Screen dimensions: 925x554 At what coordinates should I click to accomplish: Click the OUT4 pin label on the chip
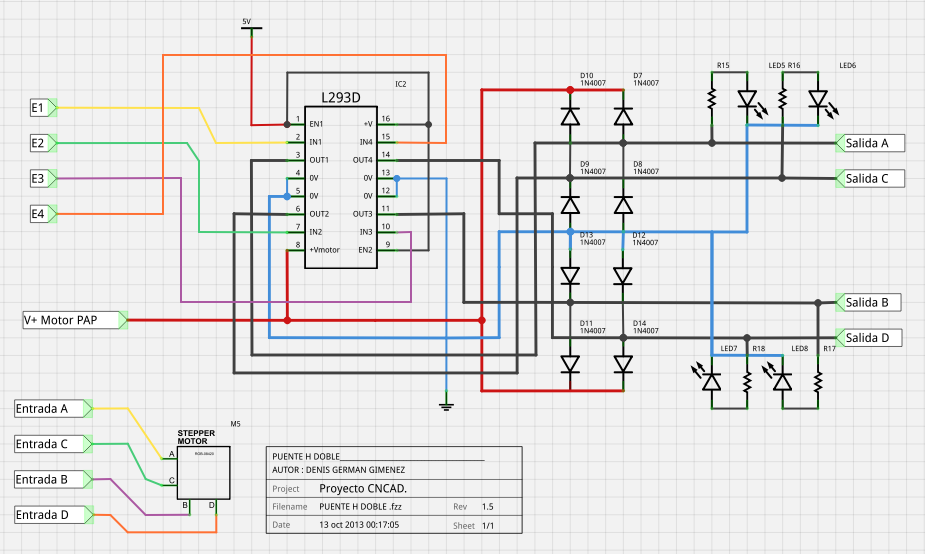363,160
